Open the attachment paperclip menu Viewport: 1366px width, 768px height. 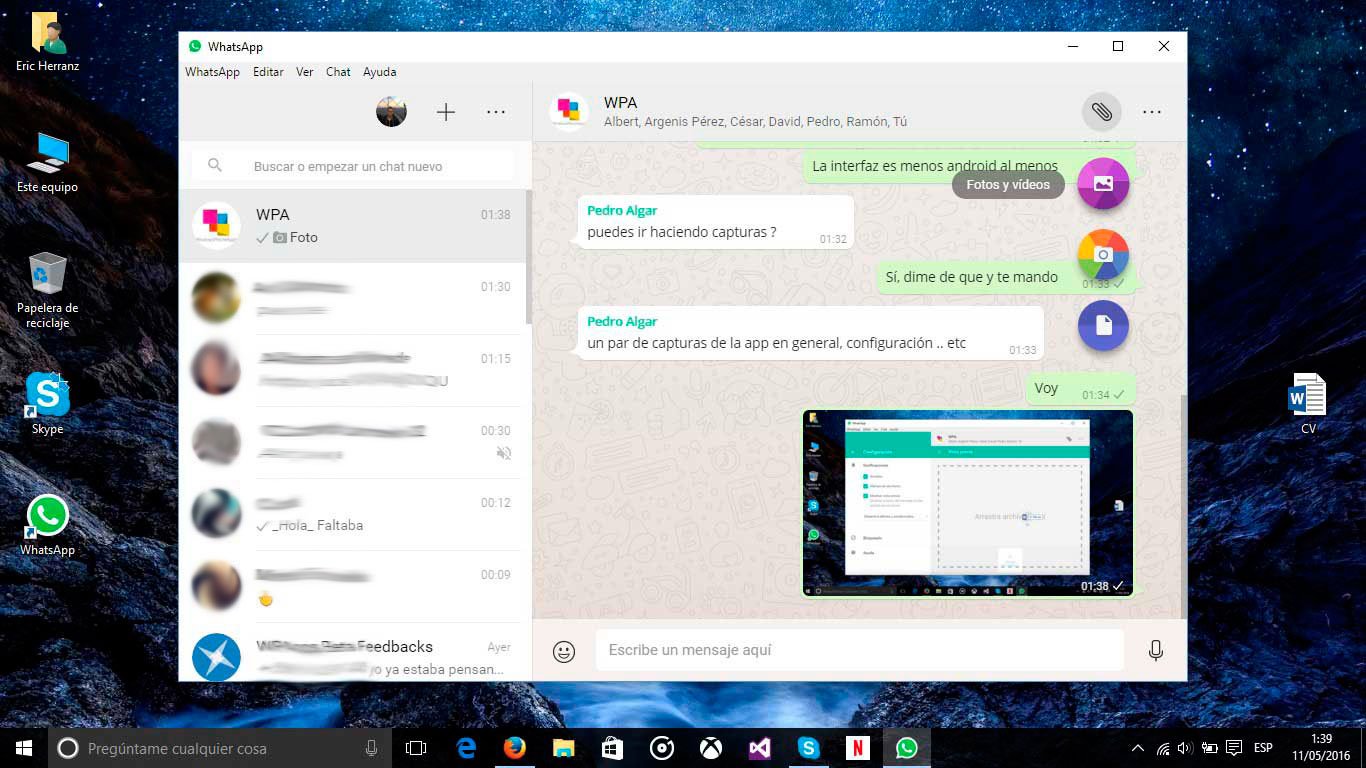[x=1101, y=112]
